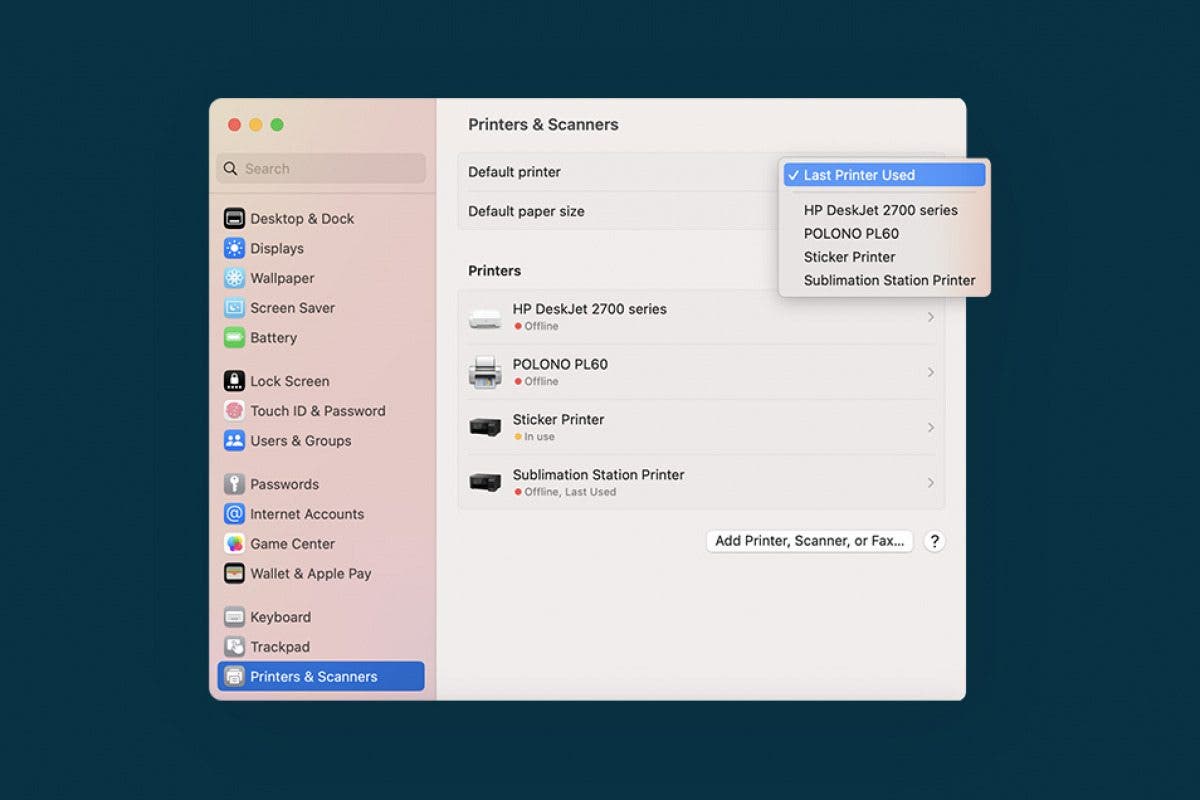Expand Sticker Printer row chevron

(930, 428)
